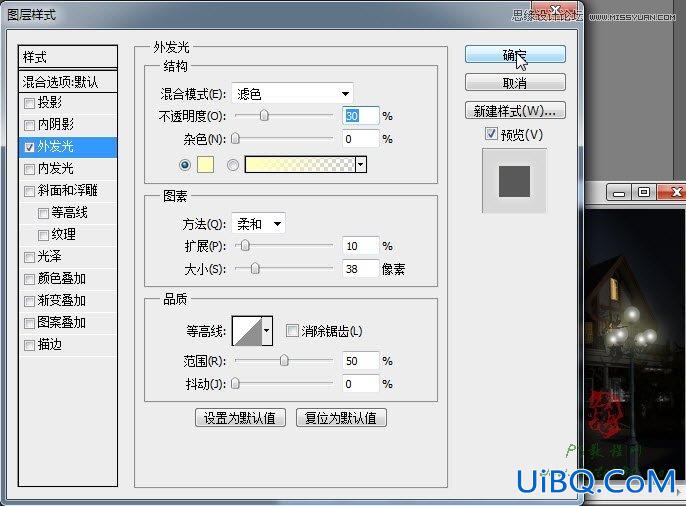Toggle the 预览 preview checkbox
This screenshot has width=686, height=506.
[491, 133]
